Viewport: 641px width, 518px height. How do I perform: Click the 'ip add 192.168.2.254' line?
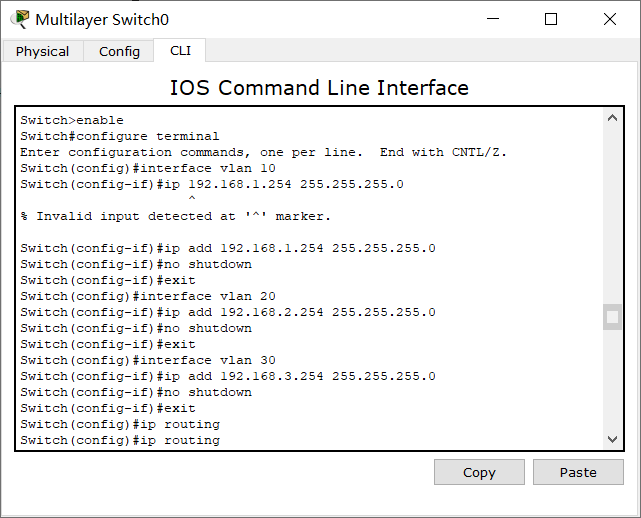point(228,312)
